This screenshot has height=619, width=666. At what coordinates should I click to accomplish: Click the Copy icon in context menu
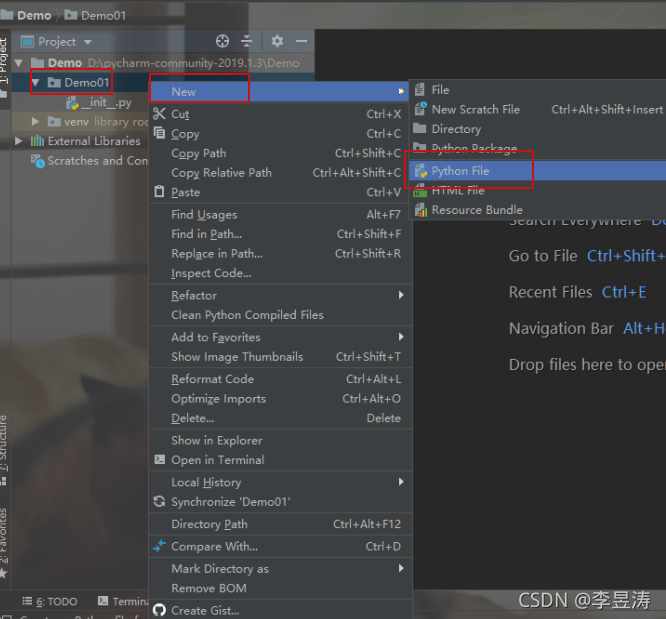[x=159, y=133]
